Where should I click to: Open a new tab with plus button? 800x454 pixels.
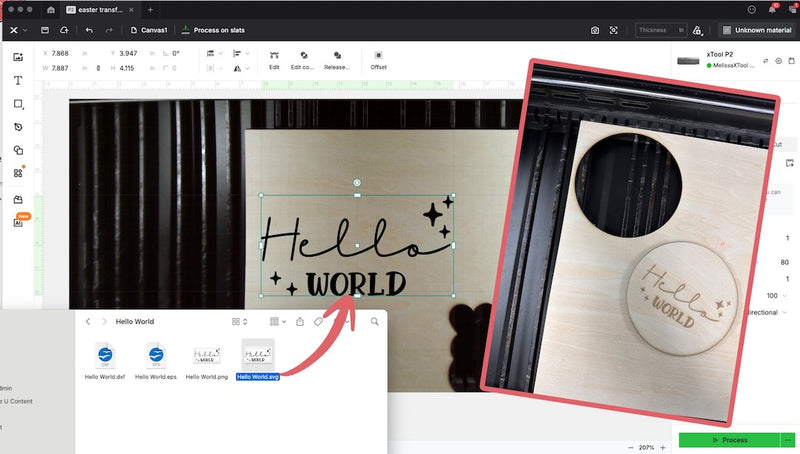point(150,10)
